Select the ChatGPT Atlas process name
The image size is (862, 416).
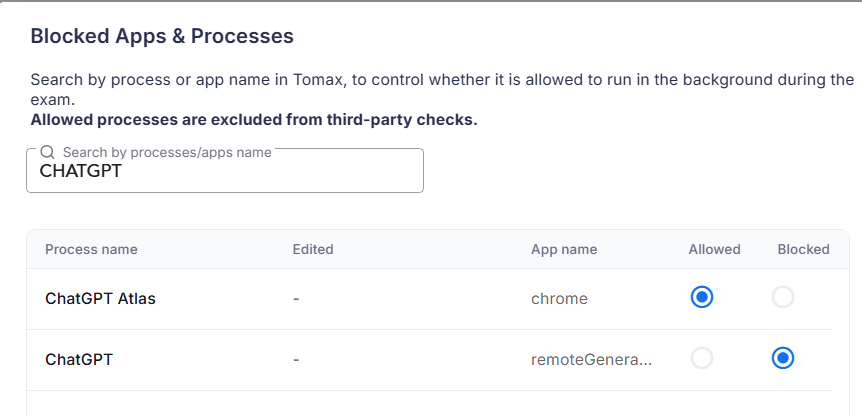[100, 298]
